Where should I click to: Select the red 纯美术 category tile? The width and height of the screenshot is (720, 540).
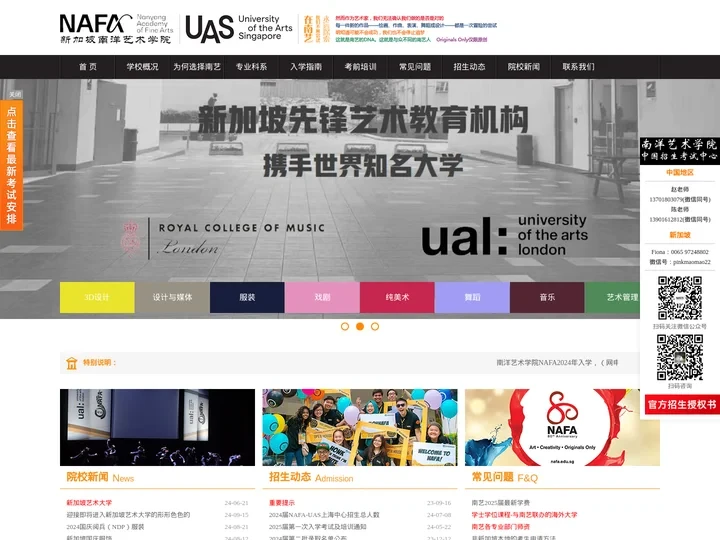pyautogui.click(x=397, y=298)
